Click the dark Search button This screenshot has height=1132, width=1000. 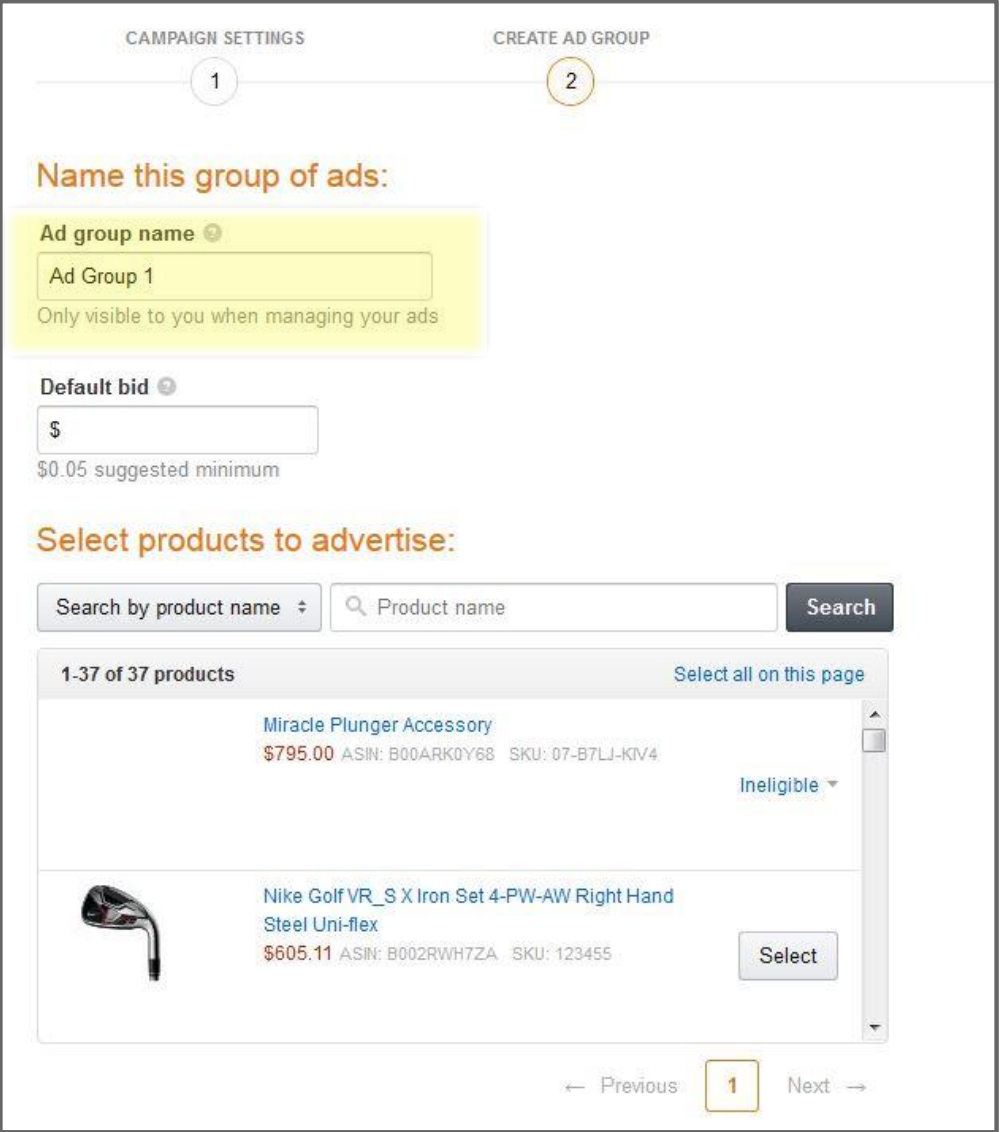tap(840, 607)
